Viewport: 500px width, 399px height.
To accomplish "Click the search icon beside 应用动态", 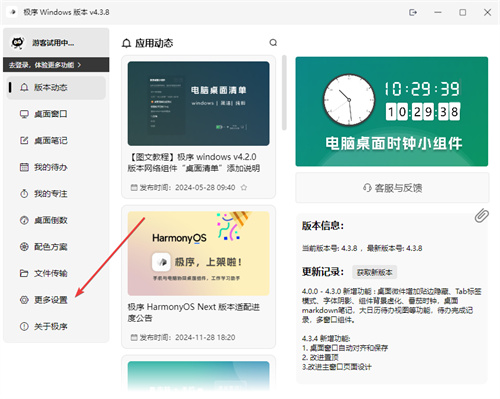I will pos(273,43).
